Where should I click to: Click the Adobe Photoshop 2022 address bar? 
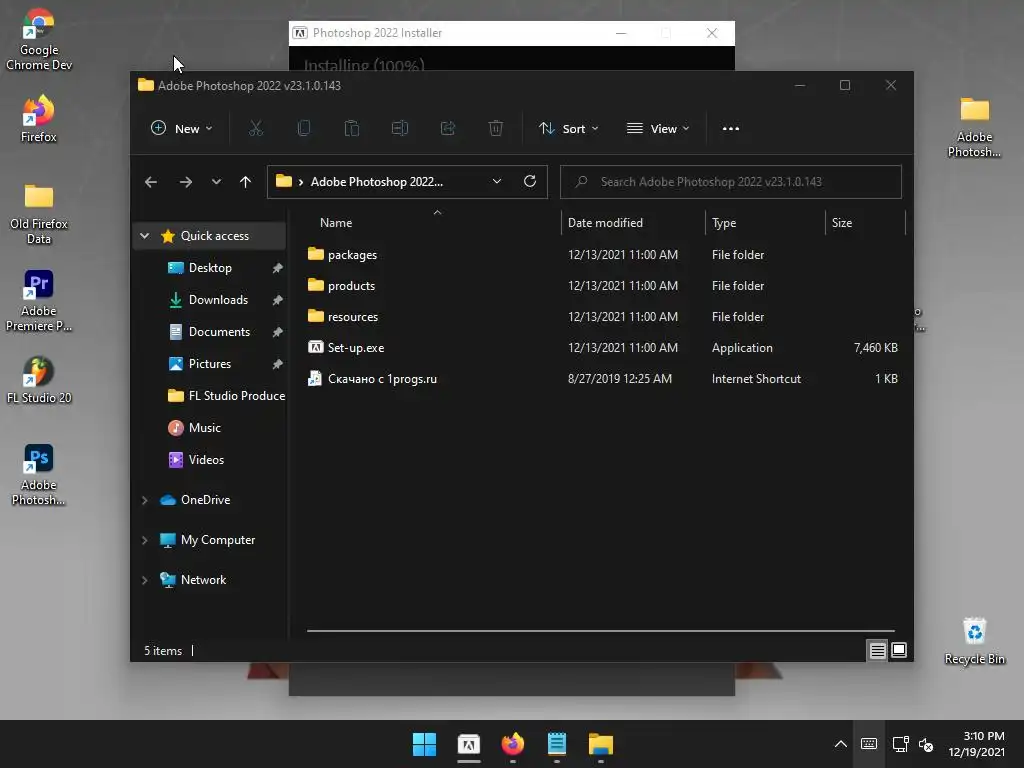tap(377, 182)
